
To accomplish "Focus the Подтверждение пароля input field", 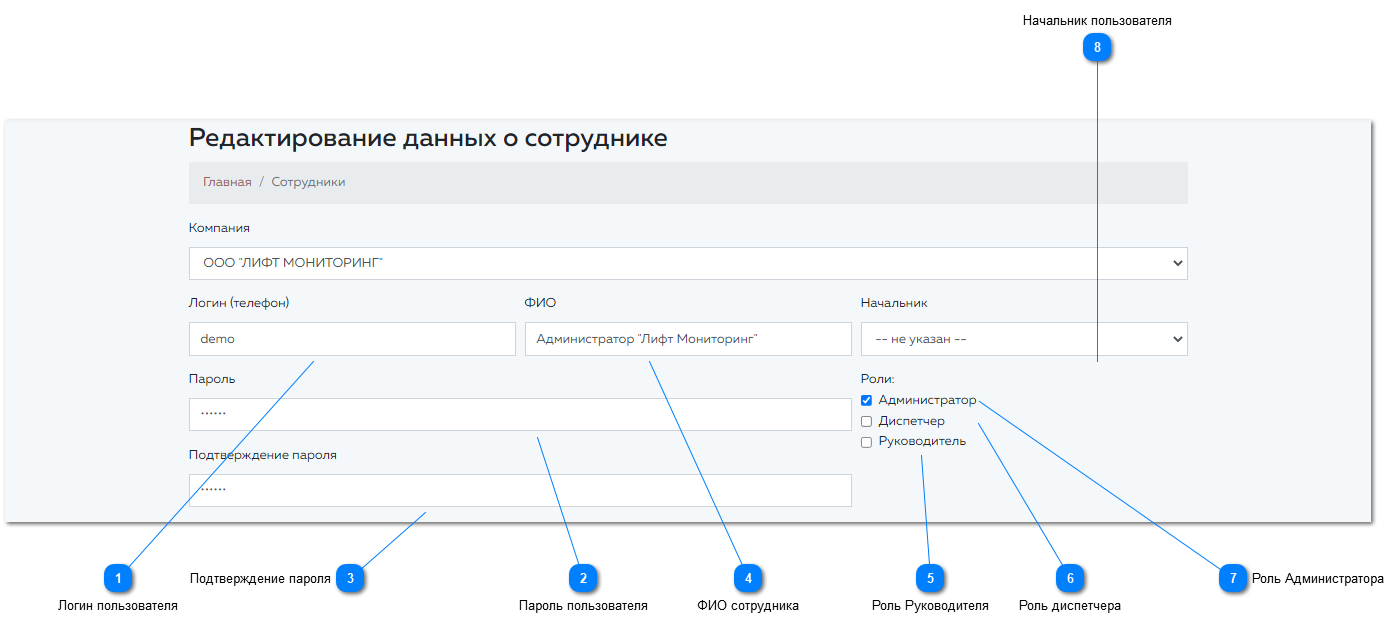I will pyautogui.click(x=520, y=490).
